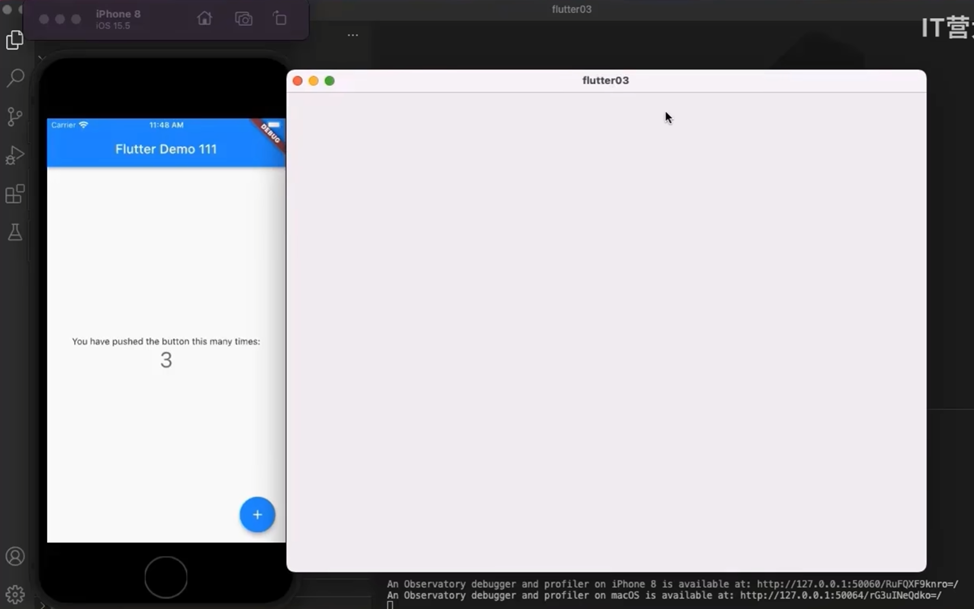Open the Extensions view
974x609 pixels.
[x=14, y=193]
